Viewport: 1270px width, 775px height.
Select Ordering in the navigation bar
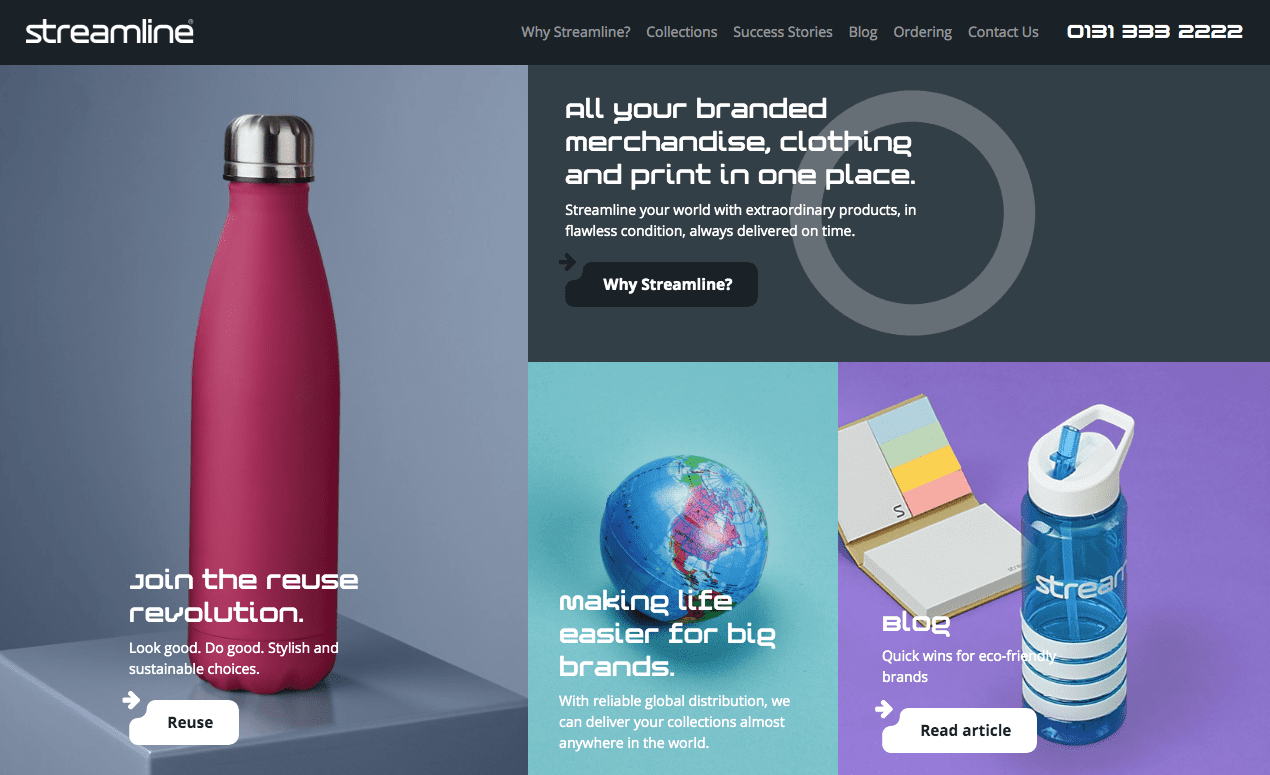click(x=923, y=32)
